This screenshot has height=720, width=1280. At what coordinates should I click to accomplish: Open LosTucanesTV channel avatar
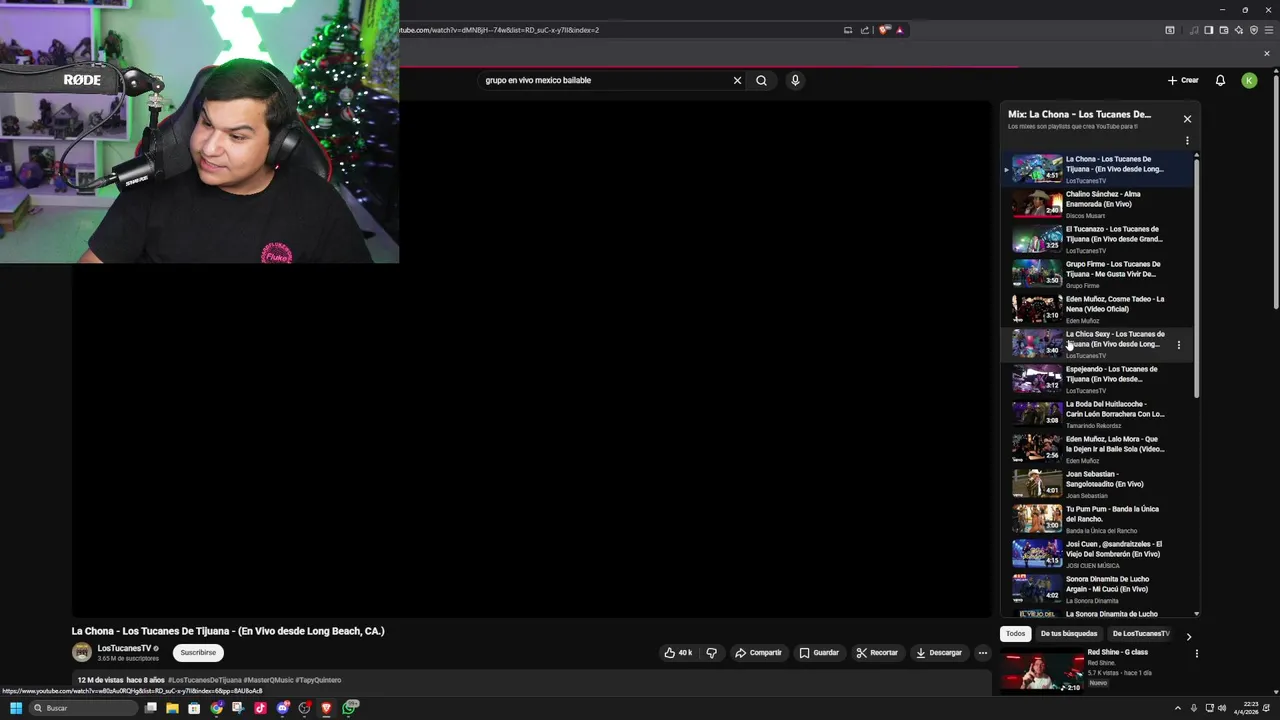click(x=82, y=653)
